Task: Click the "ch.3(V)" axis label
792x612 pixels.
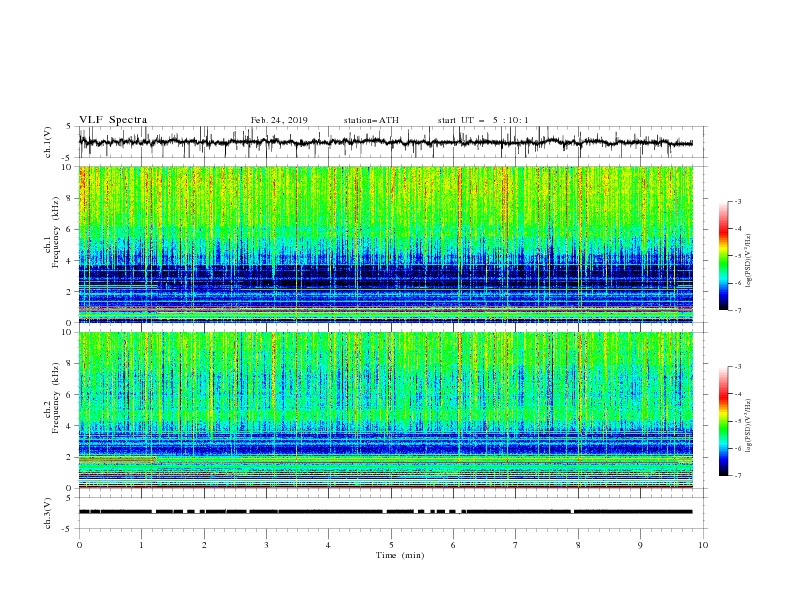Action: (48, 513)
